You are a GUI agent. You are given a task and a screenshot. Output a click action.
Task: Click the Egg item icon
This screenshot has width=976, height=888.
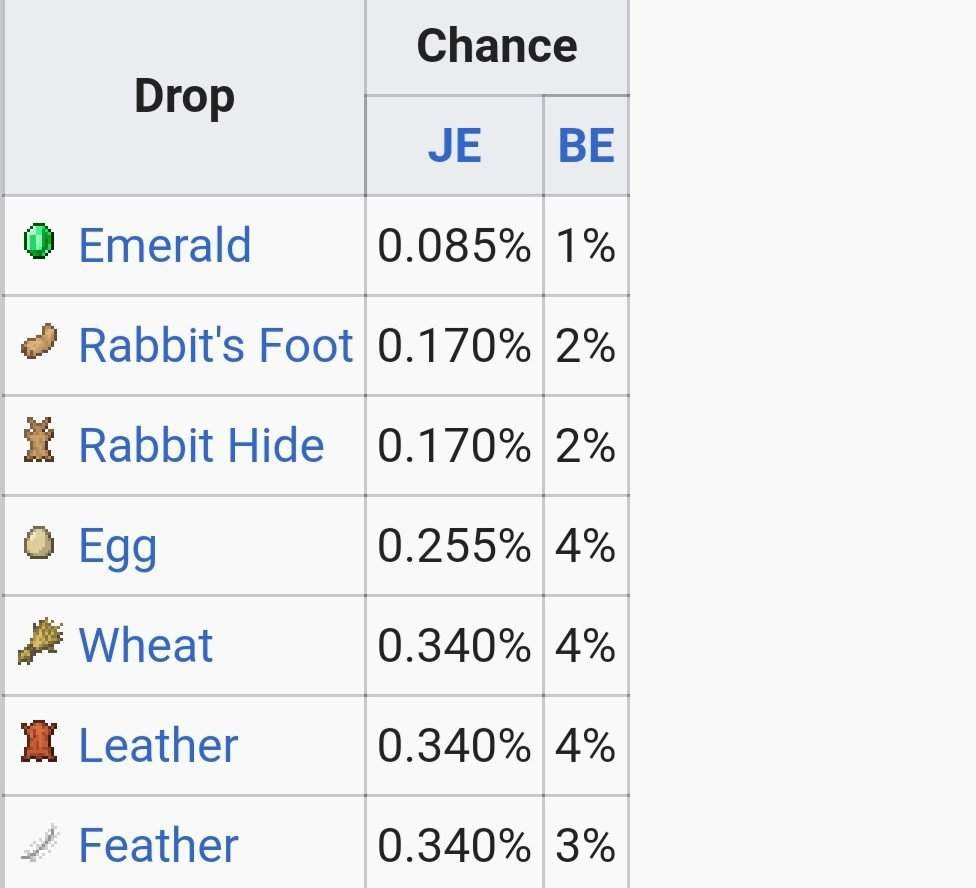[38, 544]
